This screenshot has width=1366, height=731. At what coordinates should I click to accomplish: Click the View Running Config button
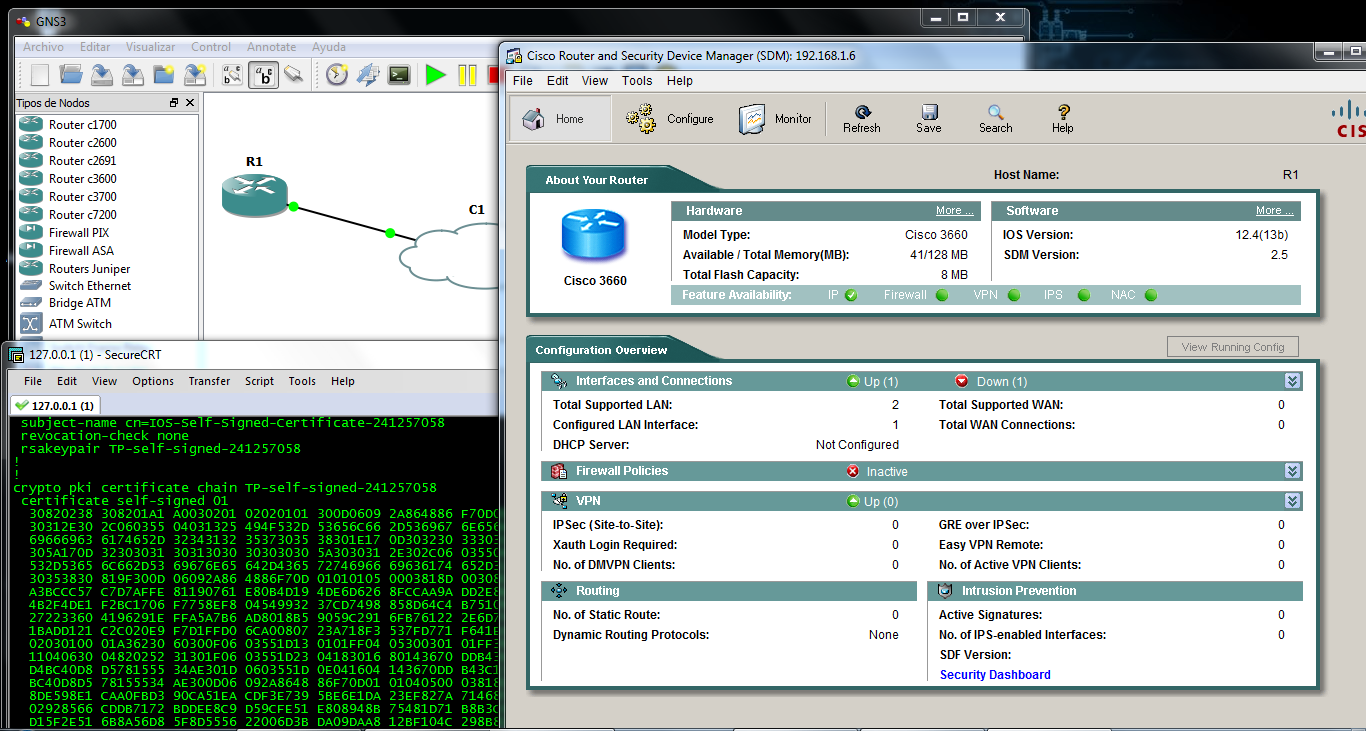(1233, 347)
